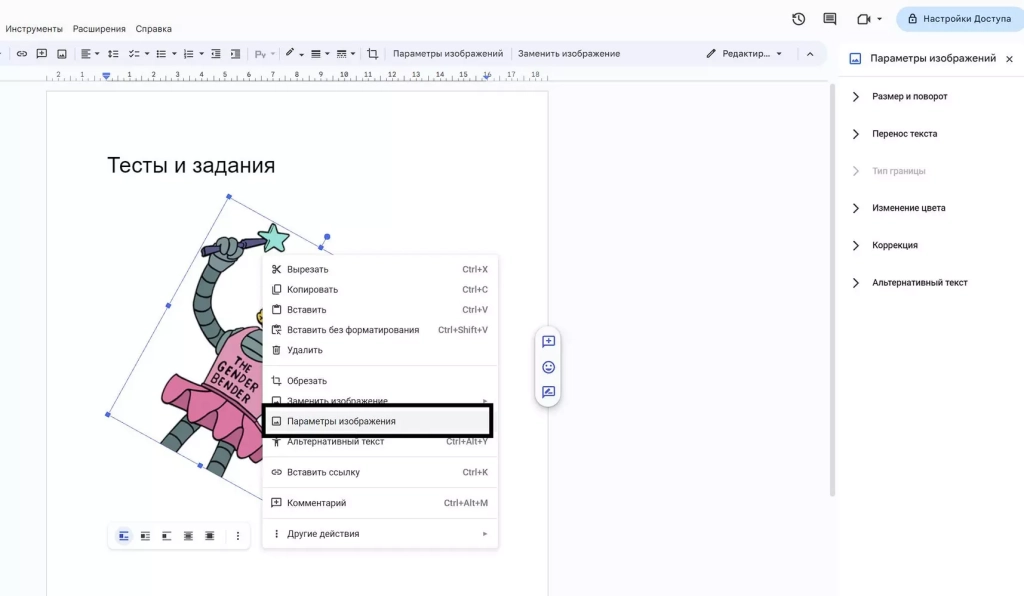This screenshot has width=1024, height=596.
Task: Select the Wrap text image layout option
Action: click(145, 536)
